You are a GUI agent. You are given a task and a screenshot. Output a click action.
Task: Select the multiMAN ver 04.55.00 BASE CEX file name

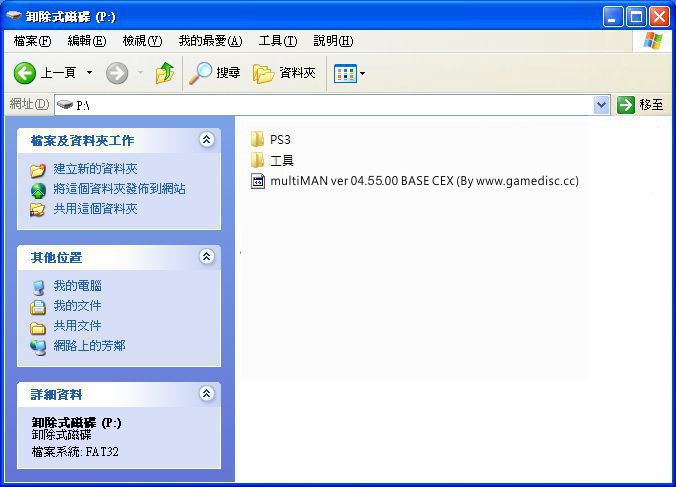tap(424, 181)
